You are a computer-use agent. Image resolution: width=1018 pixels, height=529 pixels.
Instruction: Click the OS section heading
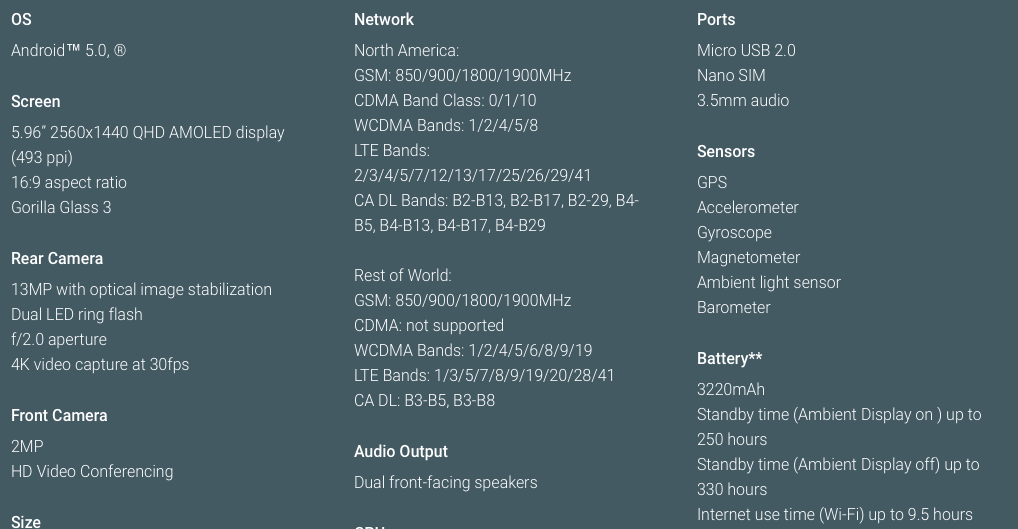[21, 19]
